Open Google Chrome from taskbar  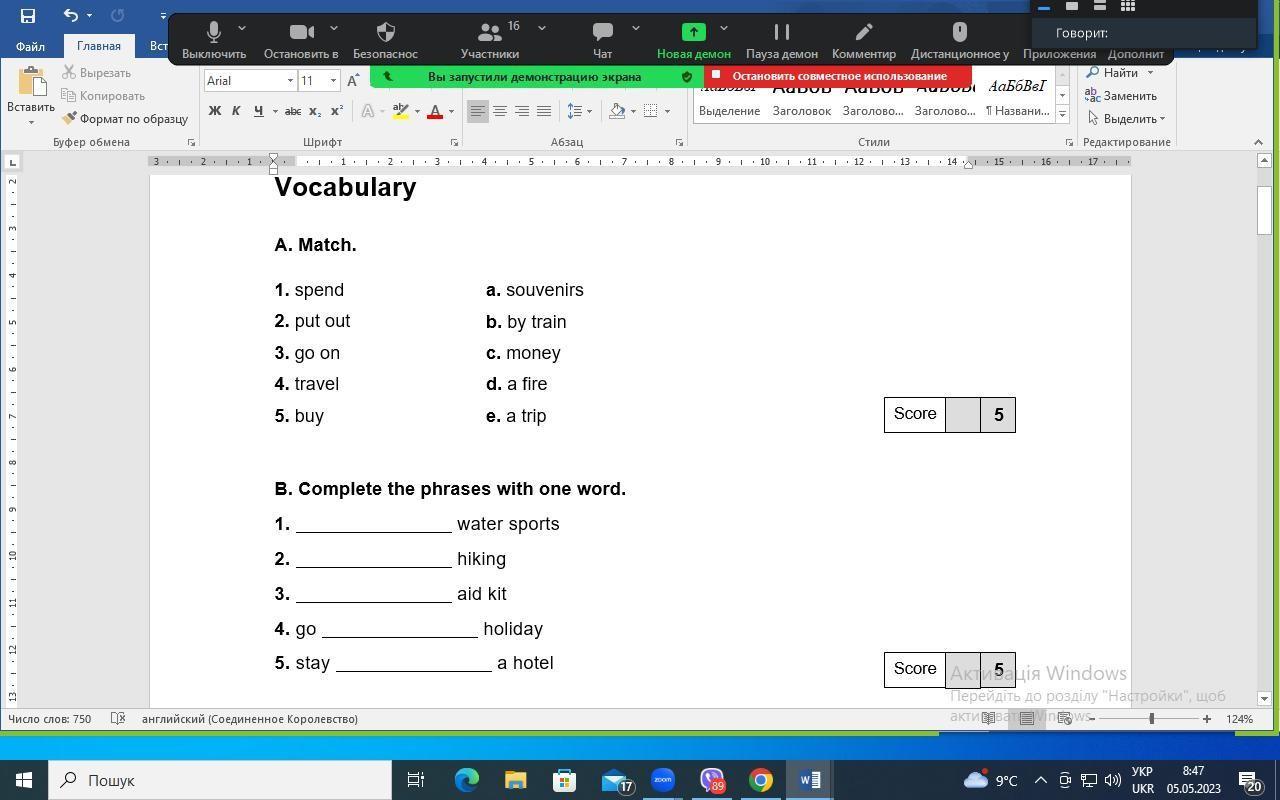(x=761, y=780)
